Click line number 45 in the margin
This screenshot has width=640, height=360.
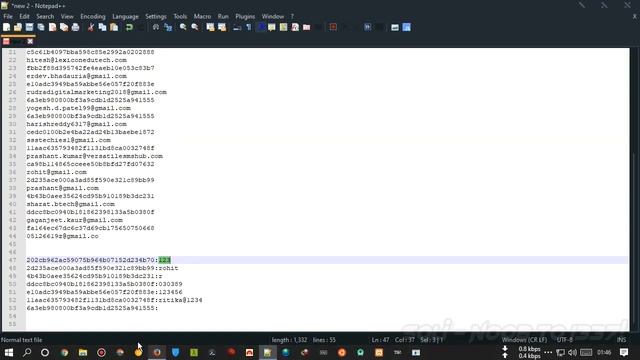click(12, 244)
